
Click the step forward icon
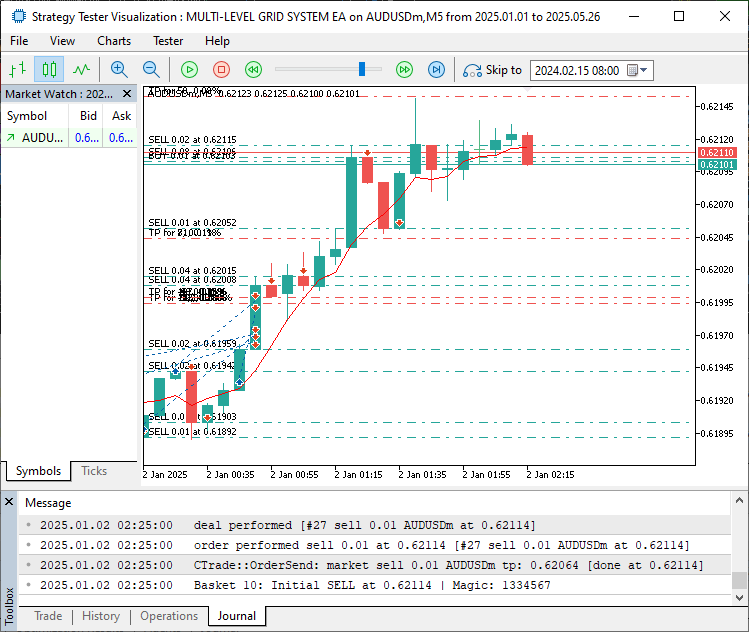(x=436, y=69)
